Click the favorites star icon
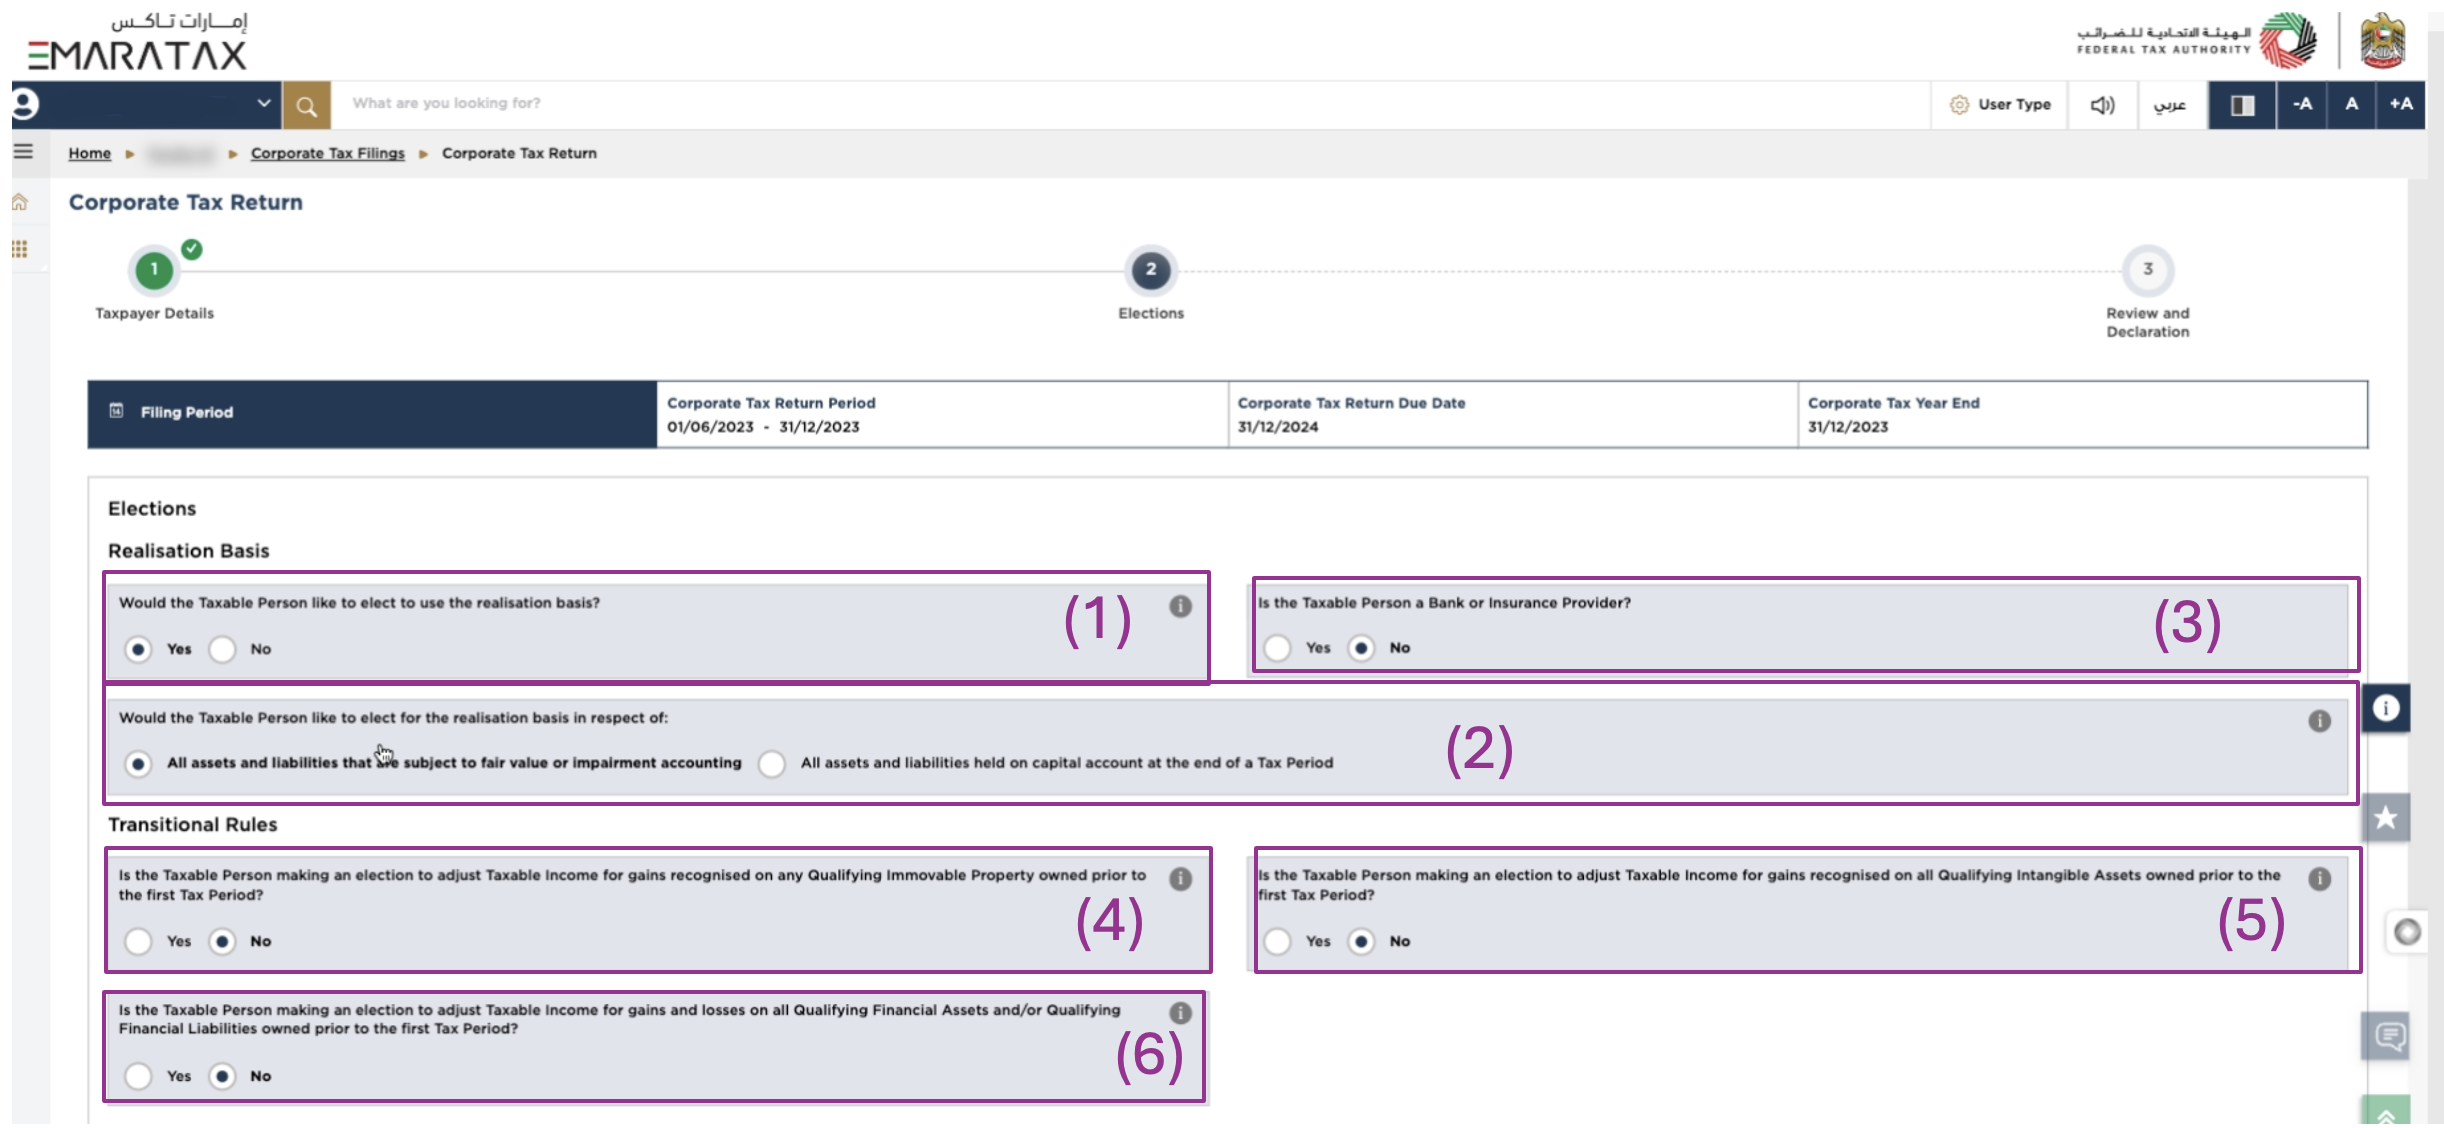Screen dimensions: 2444x1128 [2386, 818]
